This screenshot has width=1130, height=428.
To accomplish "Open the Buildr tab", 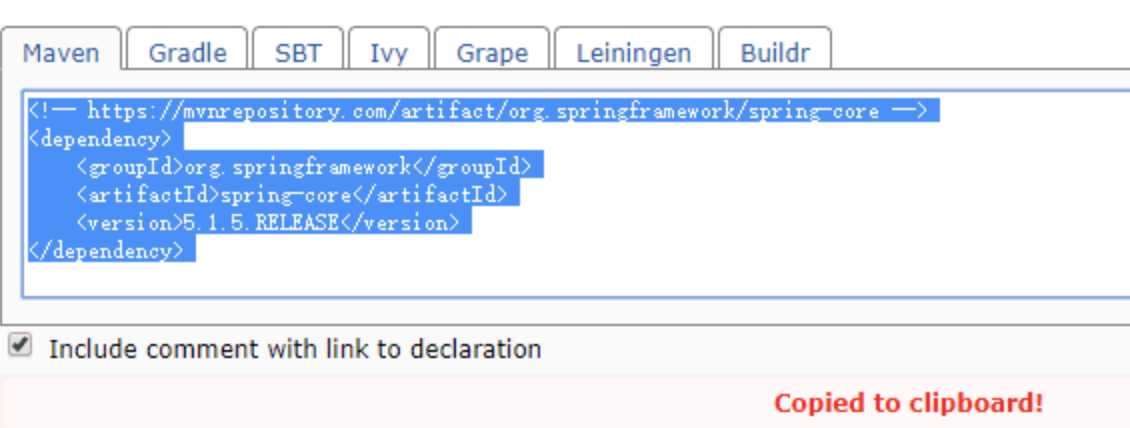I will click(x=775, y=48).
